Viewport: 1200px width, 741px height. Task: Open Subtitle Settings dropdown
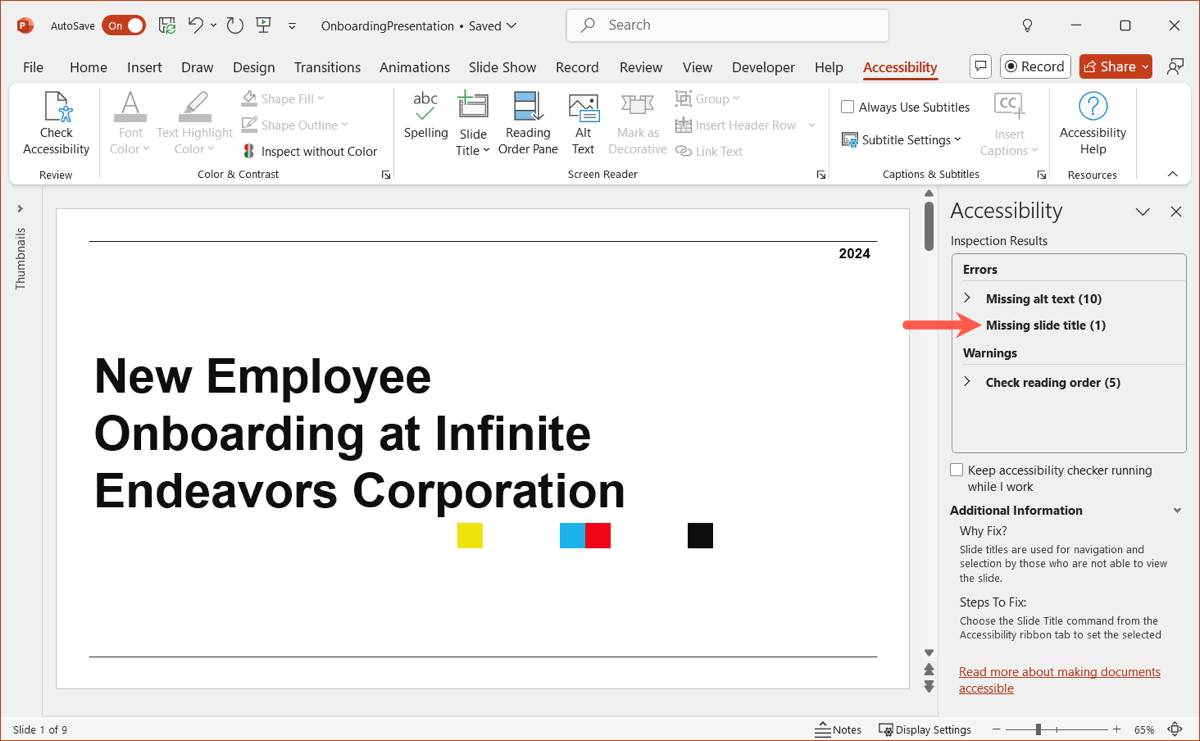901,139
